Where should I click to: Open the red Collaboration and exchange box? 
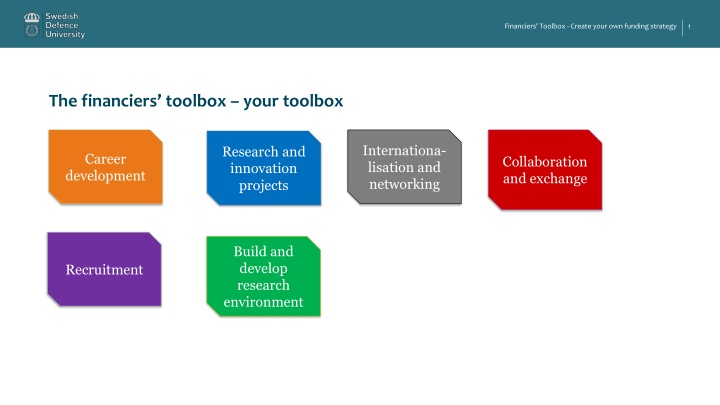click(x=545, y=170)
